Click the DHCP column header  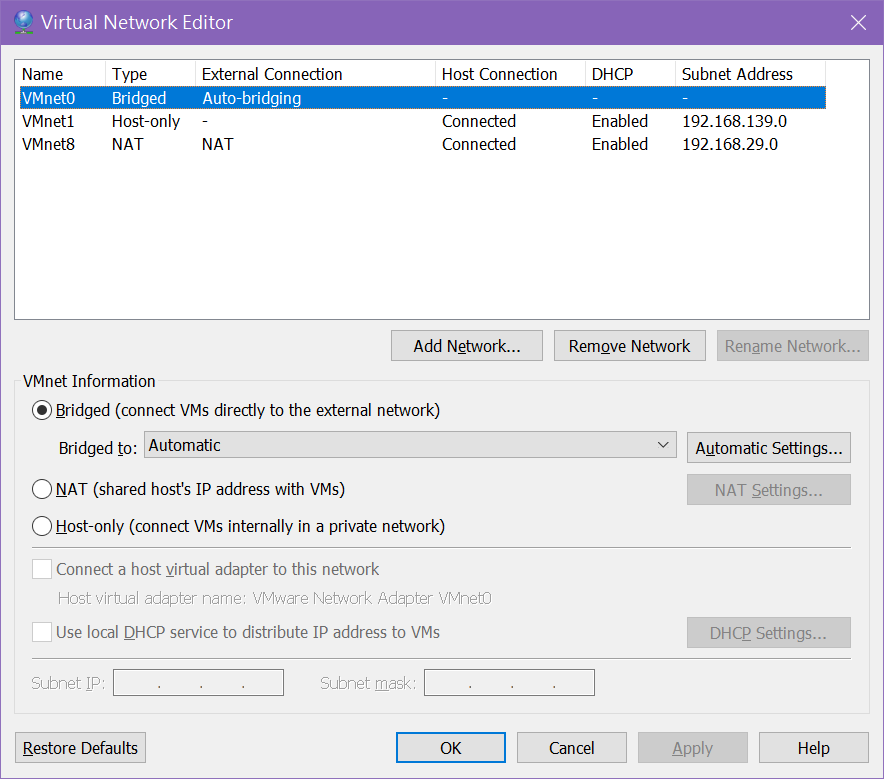click(x=631, y=74)
